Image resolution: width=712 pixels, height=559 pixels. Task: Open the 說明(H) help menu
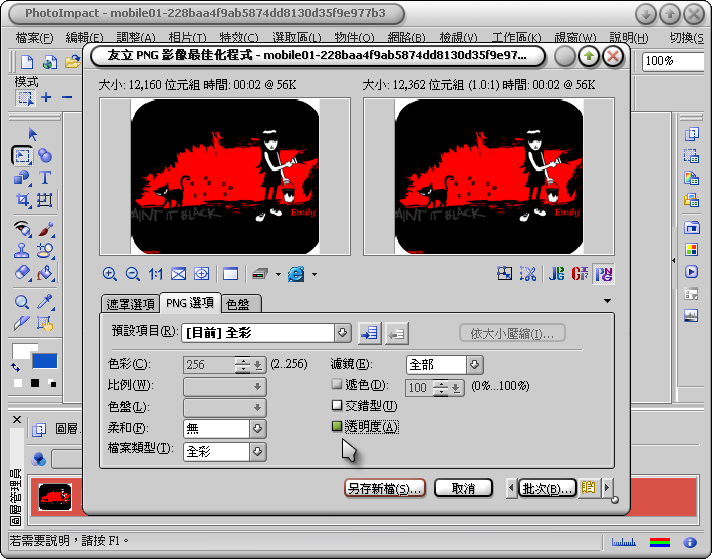[x=628, y=37]
